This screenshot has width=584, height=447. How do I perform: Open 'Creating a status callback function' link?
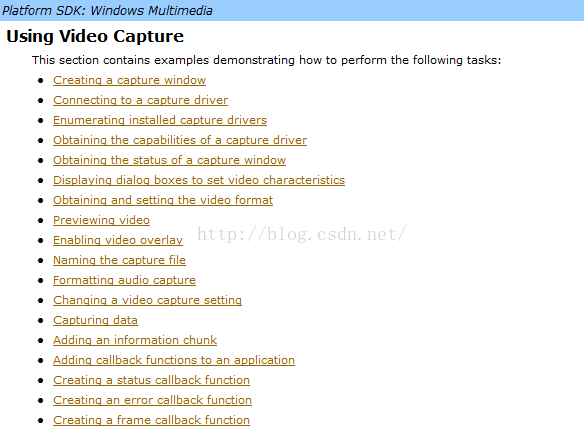(151, 380)
